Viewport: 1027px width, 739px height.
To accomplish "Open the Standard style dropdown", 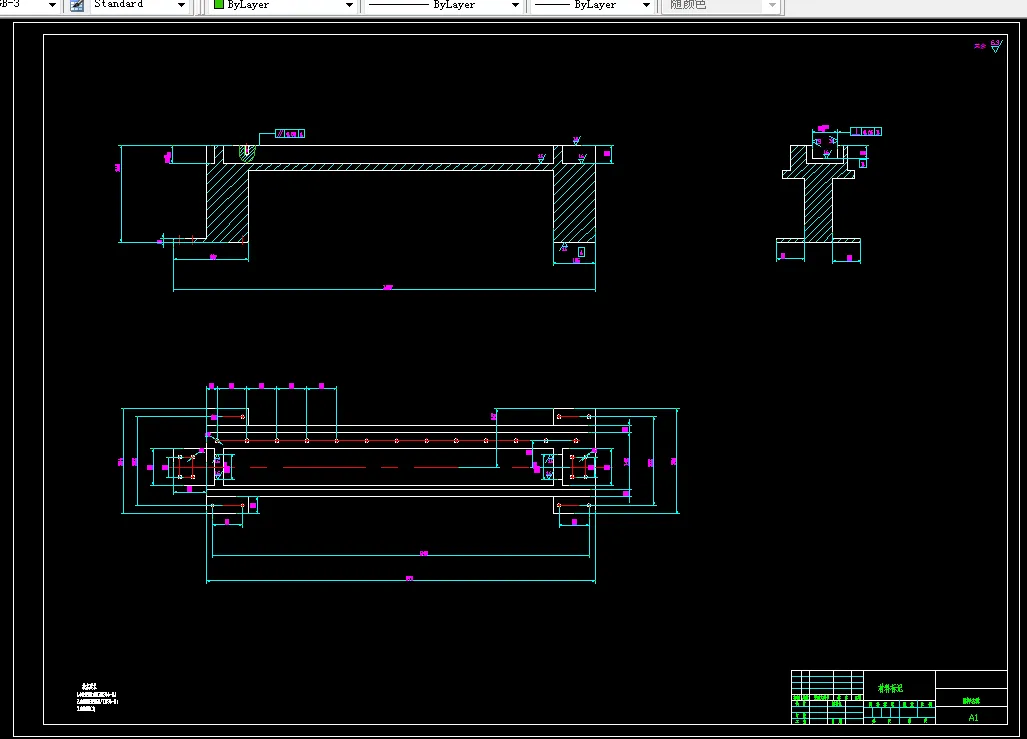I will tap(181, 5).
